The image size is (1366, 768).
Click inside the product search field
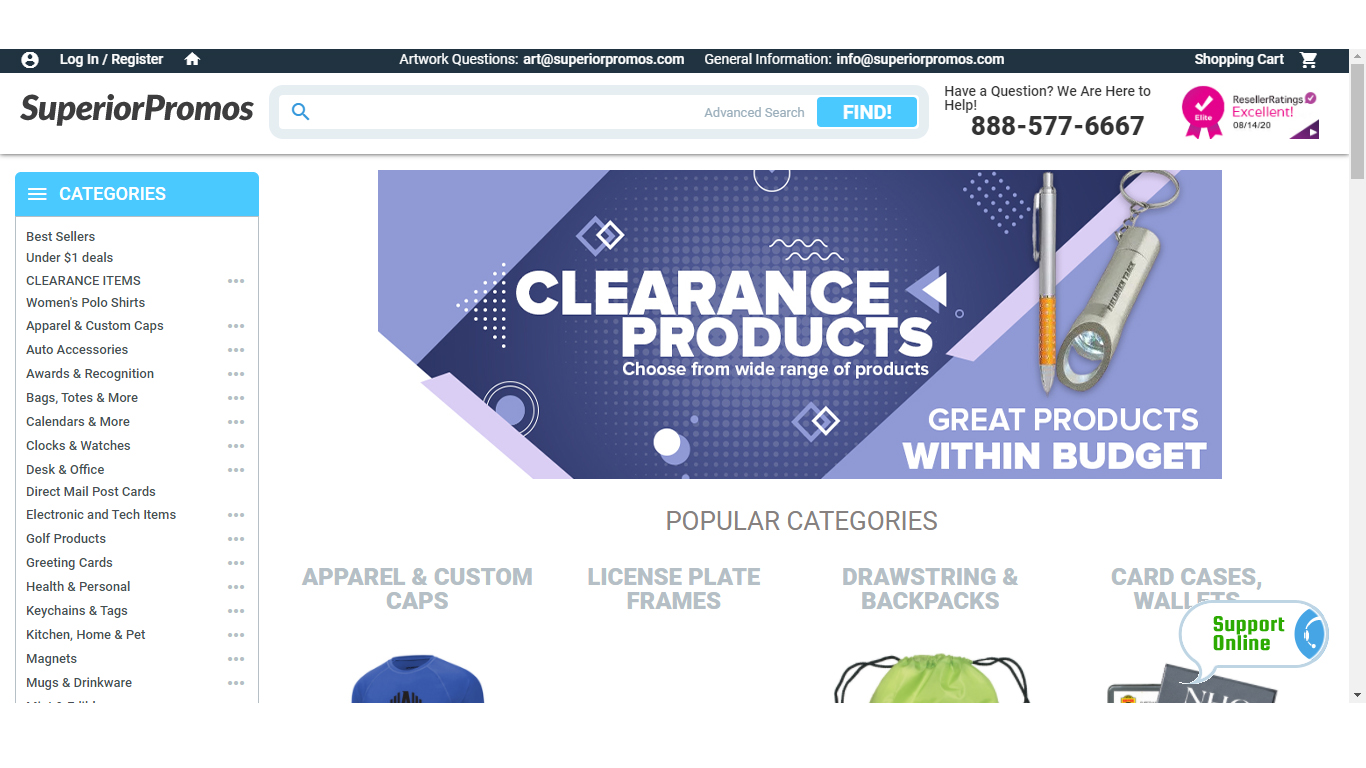505,112
